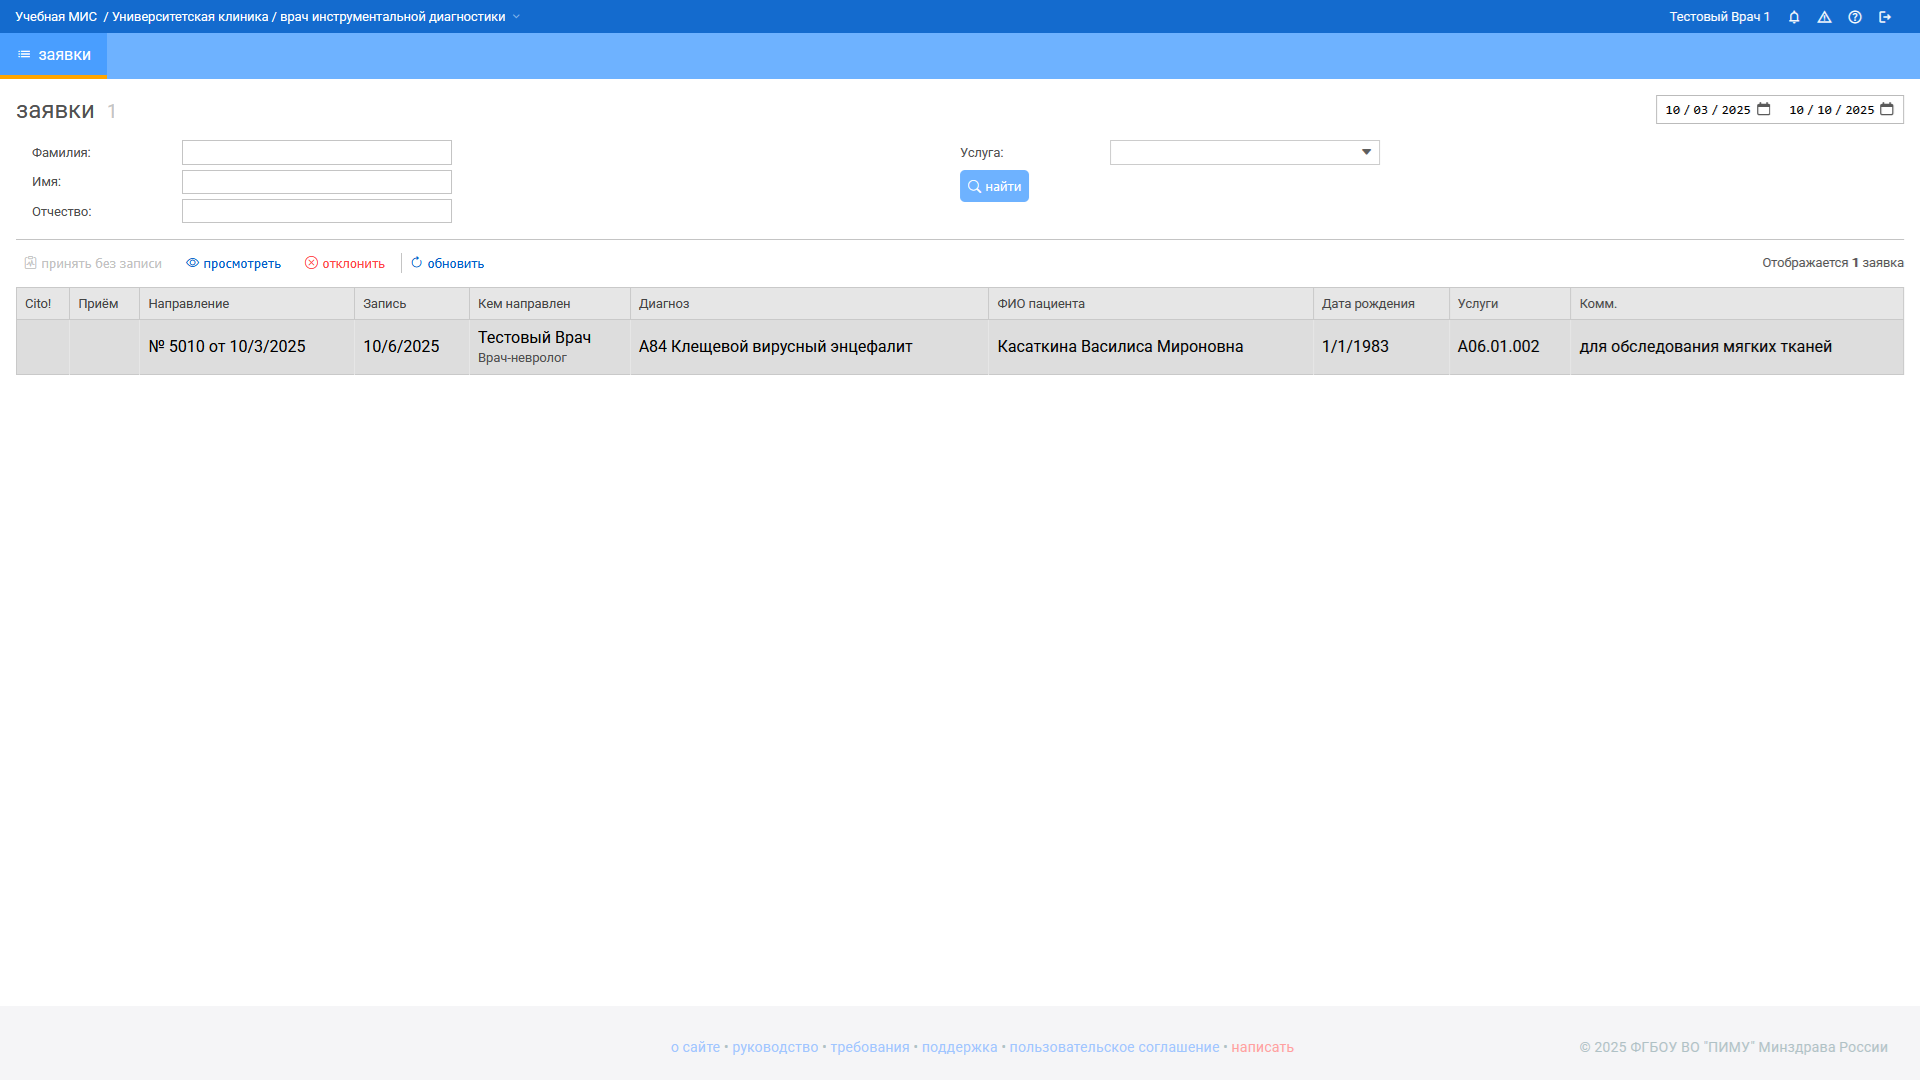This screenshot has width=1920, height=1080.
Task: Click the logout icon in header
Action: (1885, 17)
